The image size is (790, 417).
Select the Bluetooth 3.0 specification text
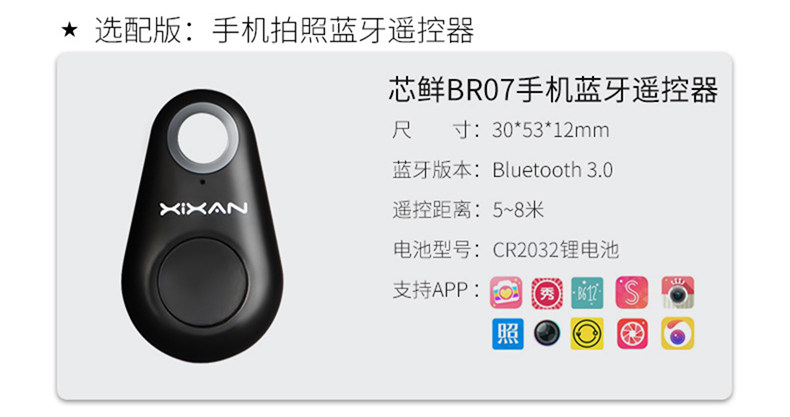click(x=553, y=170)
